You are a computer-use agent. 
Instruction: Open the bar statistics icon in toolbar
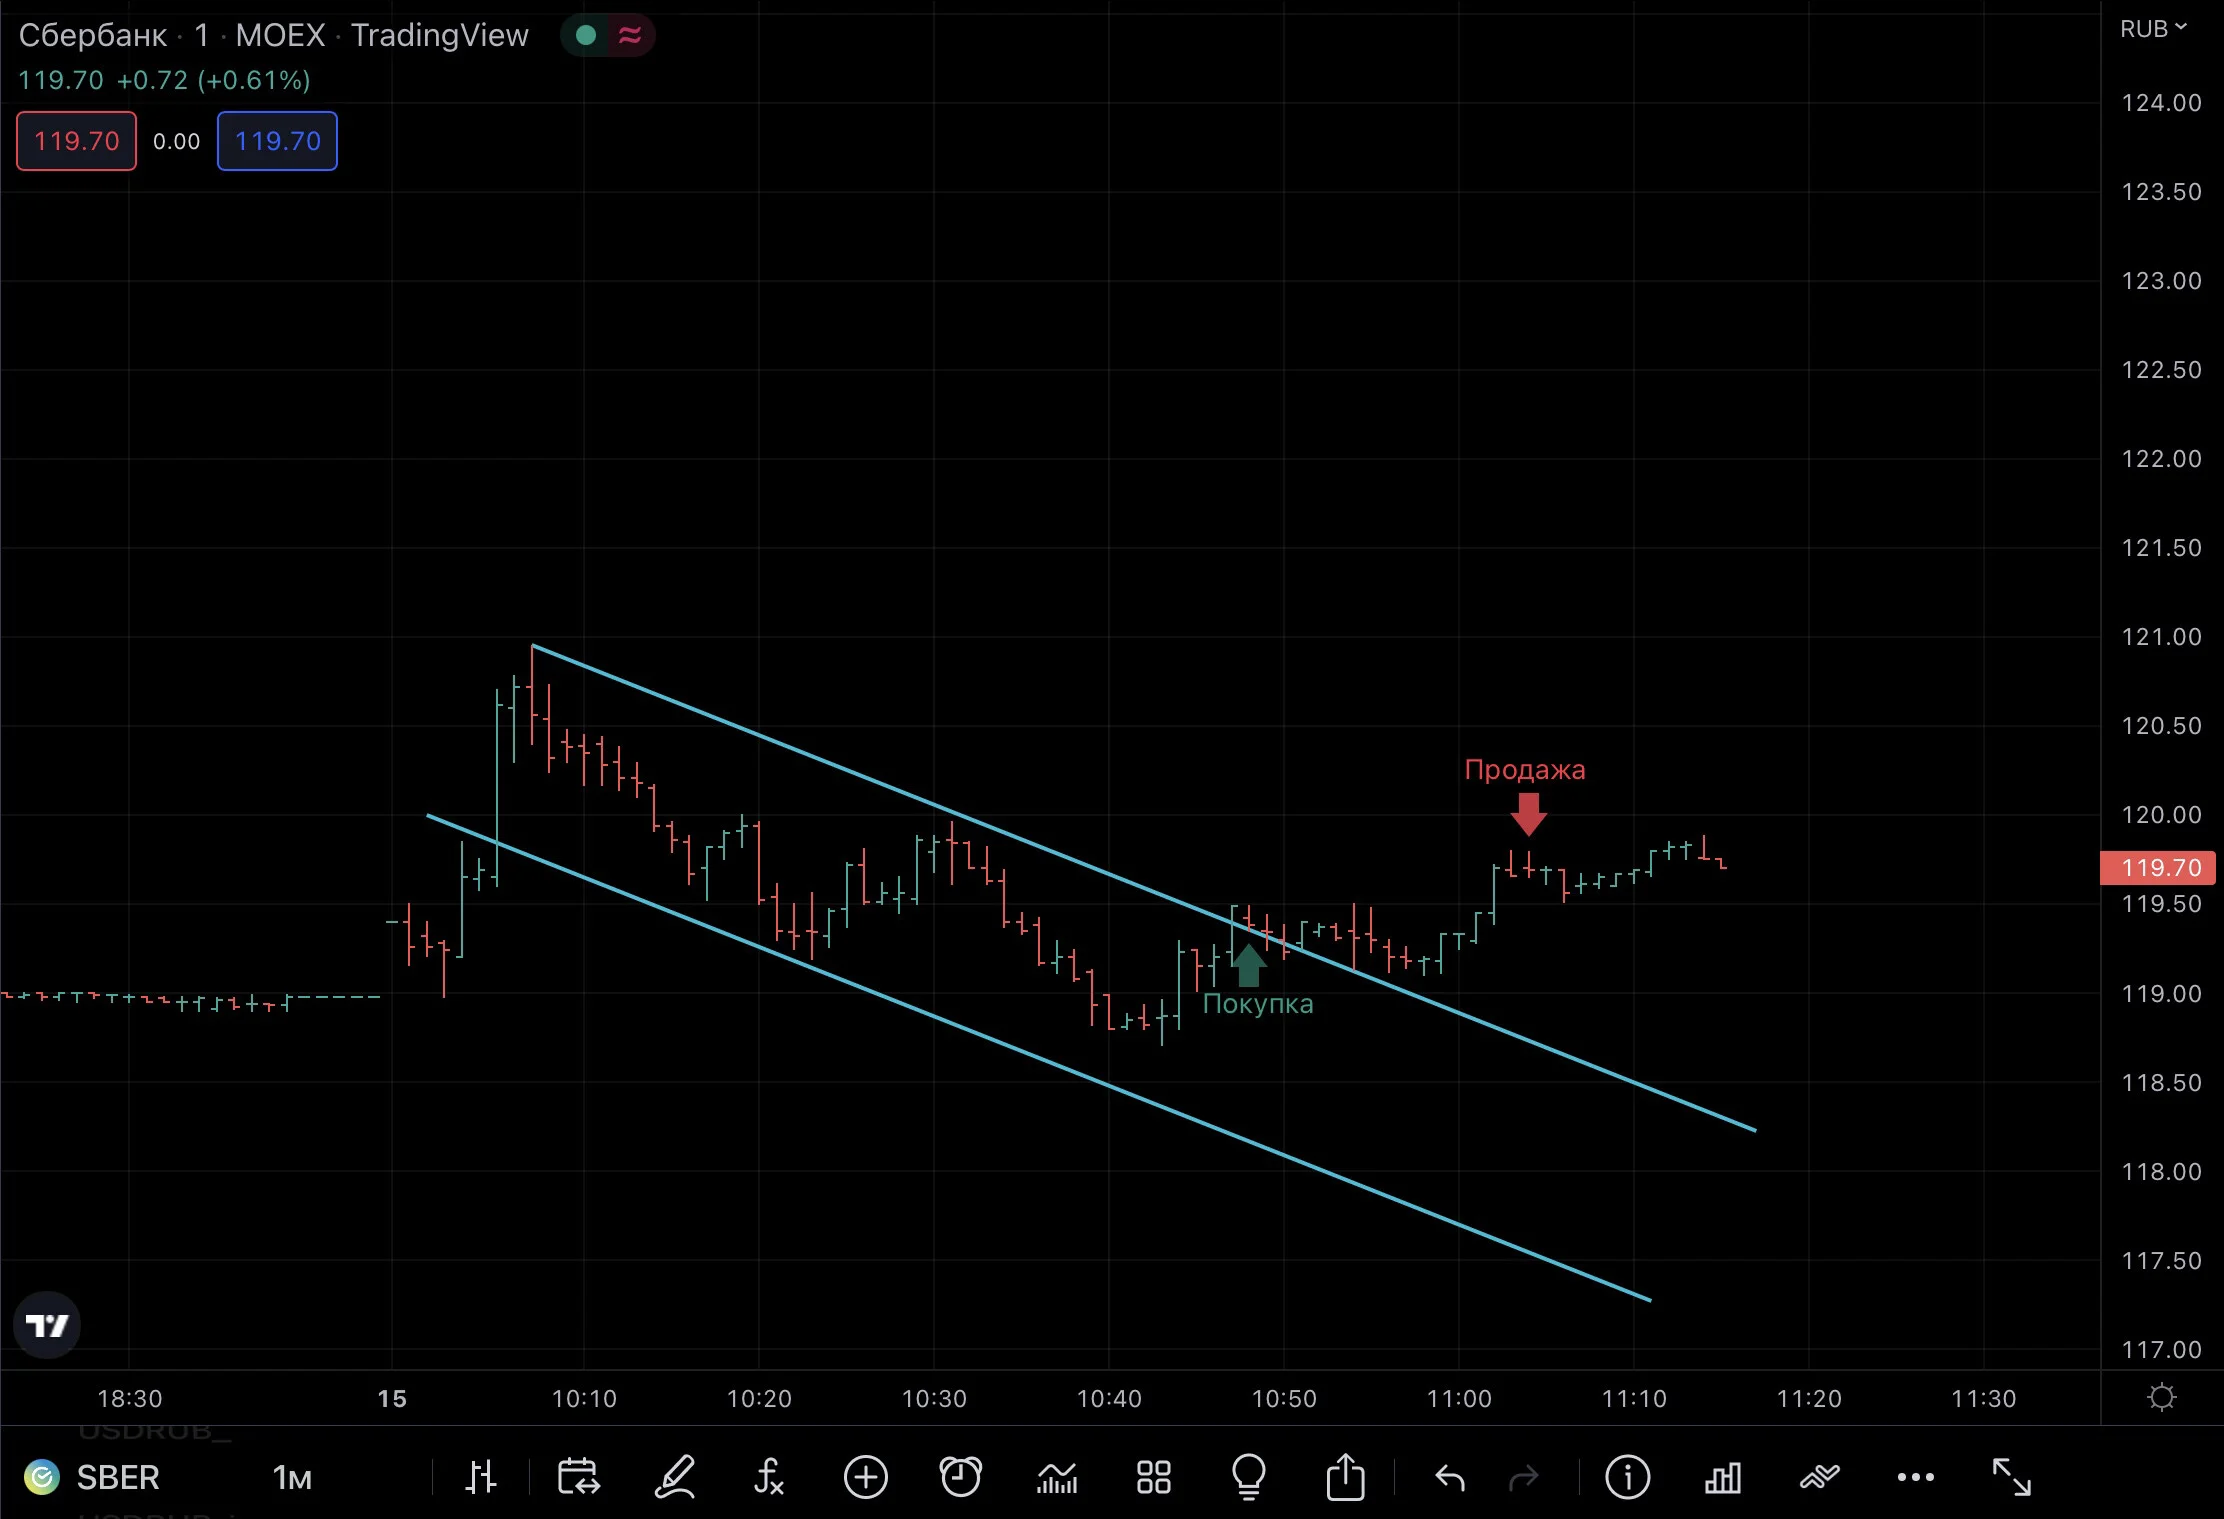coord(1723,1477)
